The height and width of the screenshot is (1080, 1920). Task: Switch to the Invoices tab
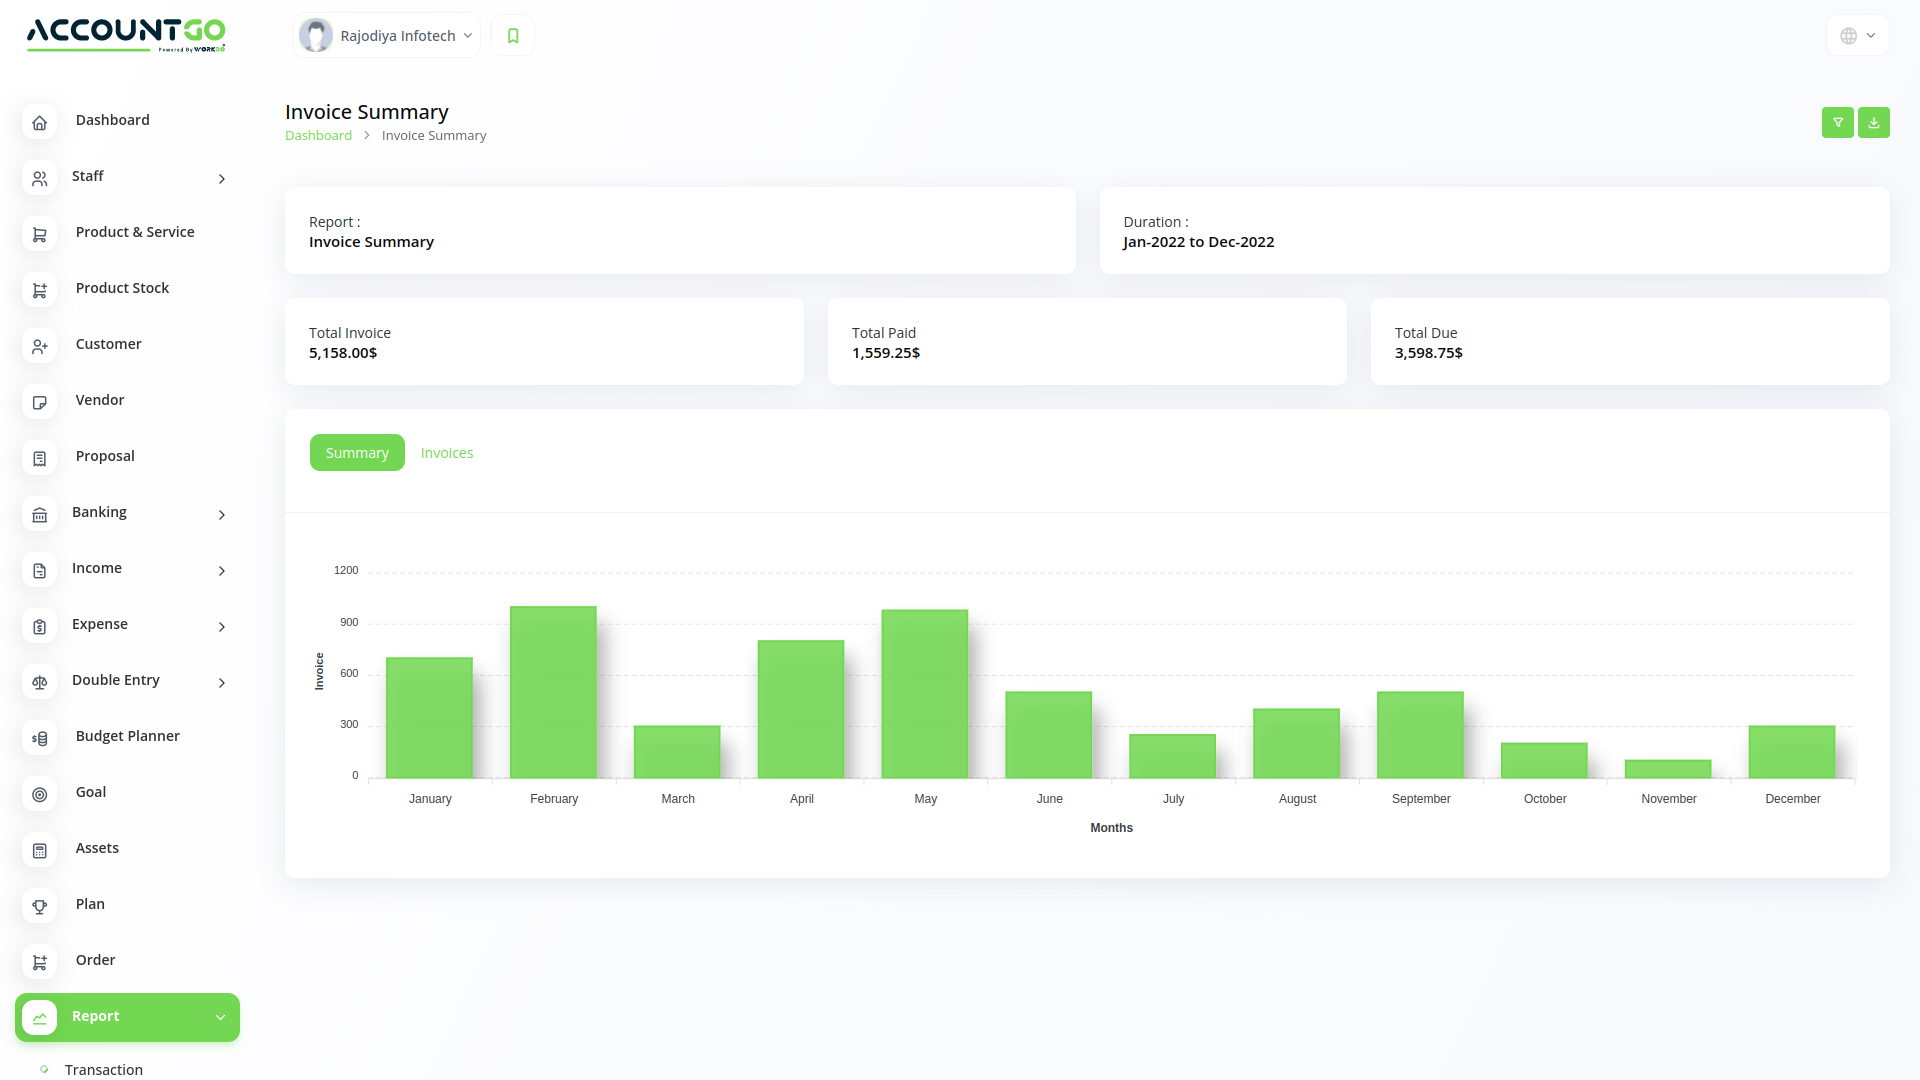[x=446, y=452]
